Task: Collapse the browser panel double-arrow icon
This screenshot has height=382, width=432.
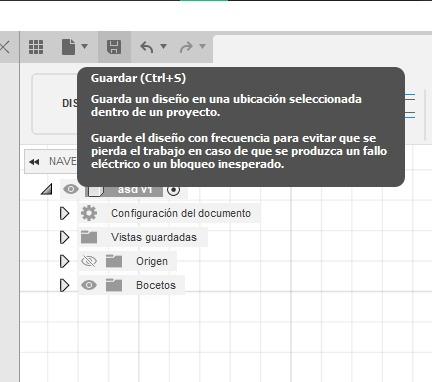Action: click(x=34, y=162)
